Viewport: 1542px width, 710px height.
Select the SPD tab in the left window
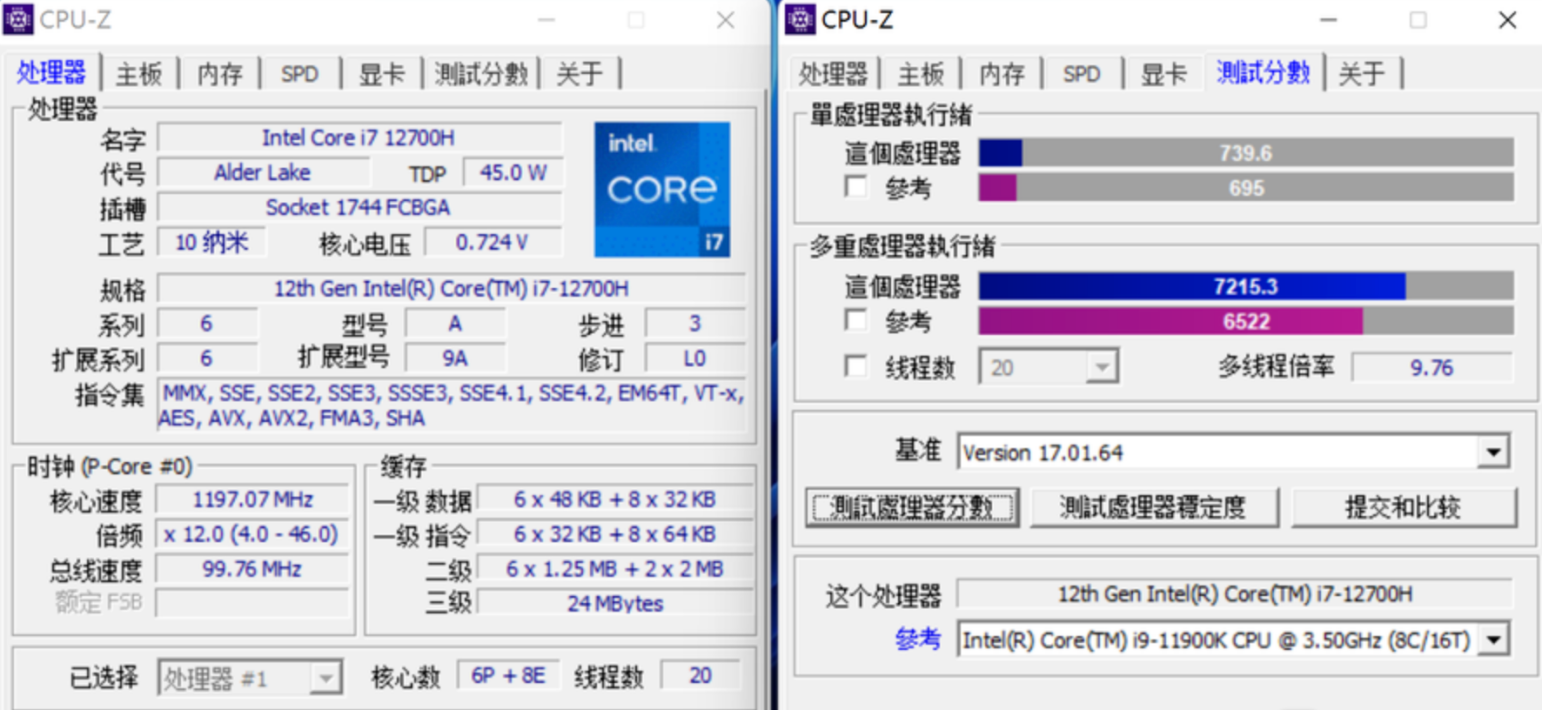click(298, 72)
